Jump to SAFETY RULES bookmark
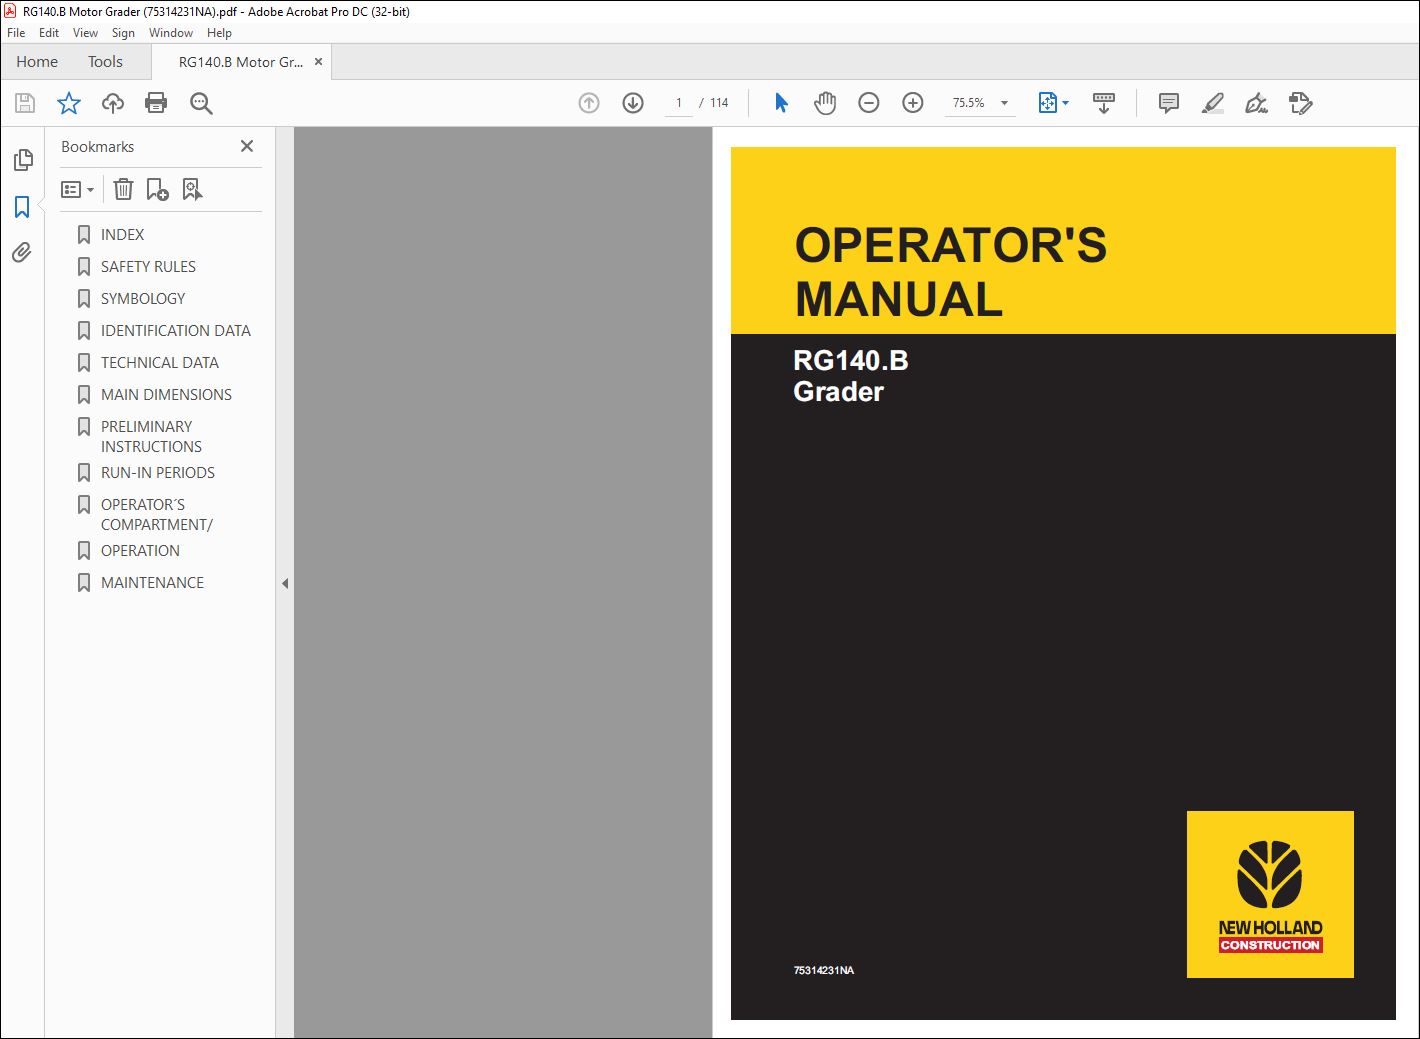Image resolution: width=1420 pixels, height=1039 pixels. point(148,267)
